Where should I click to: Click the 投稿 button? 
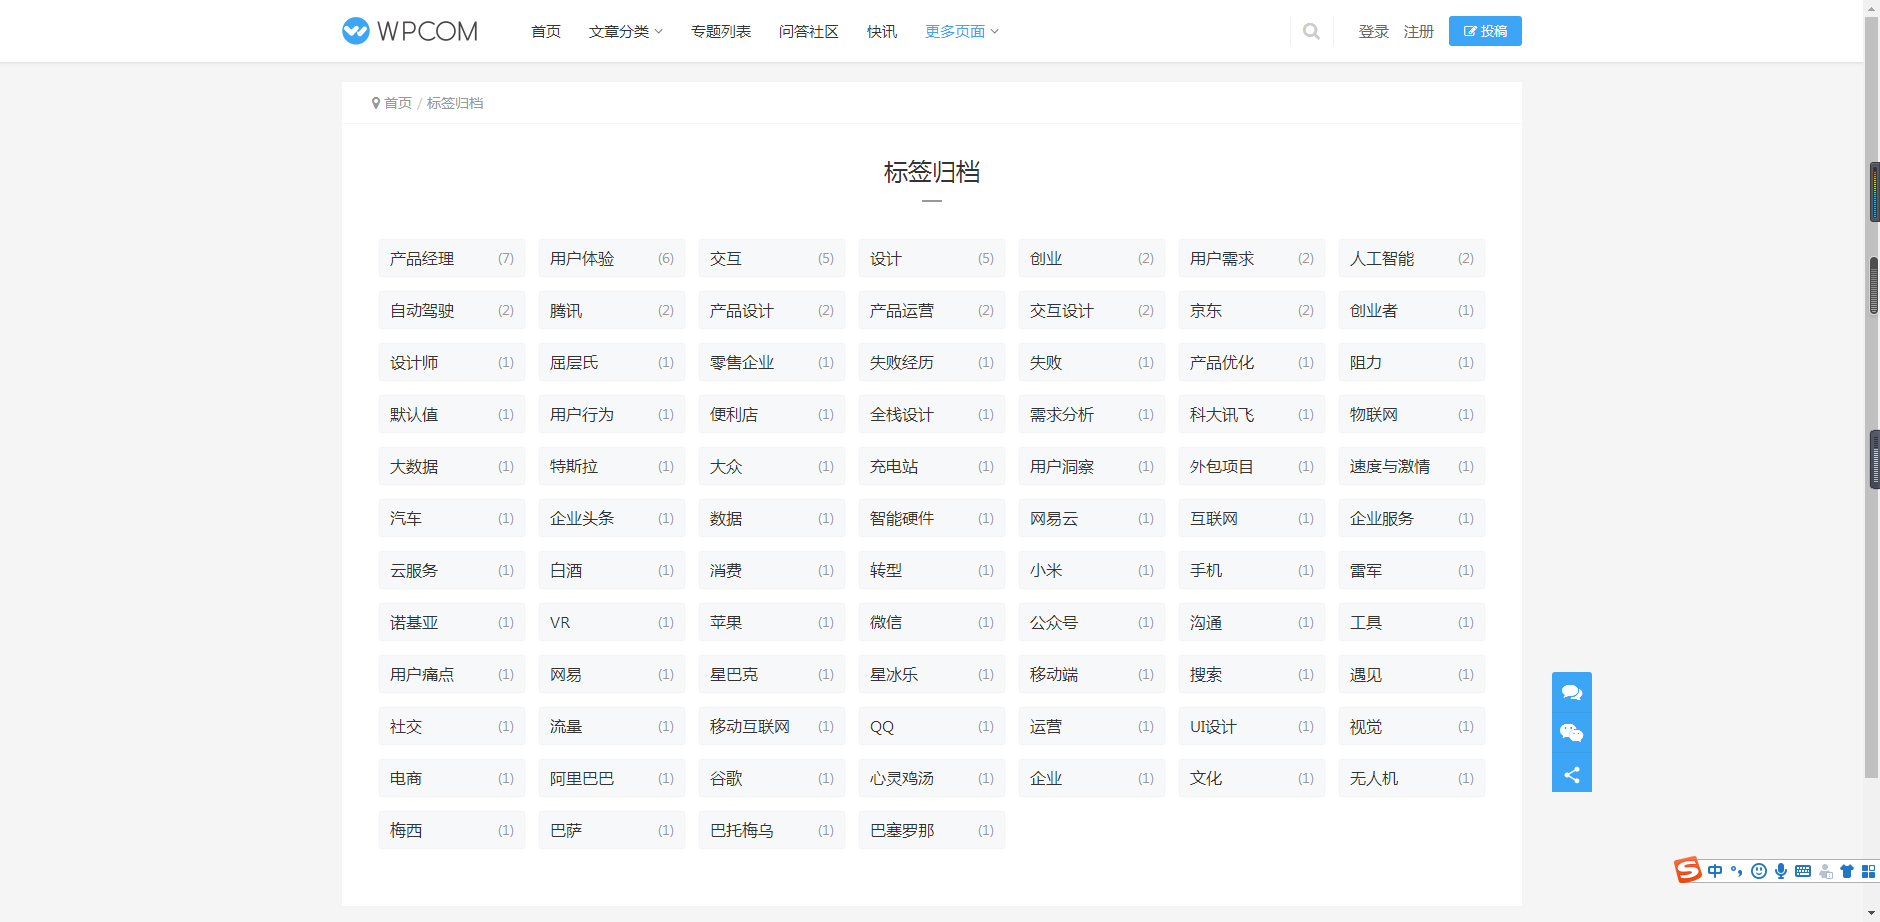pyautogui.click(x=1485, y=31)
